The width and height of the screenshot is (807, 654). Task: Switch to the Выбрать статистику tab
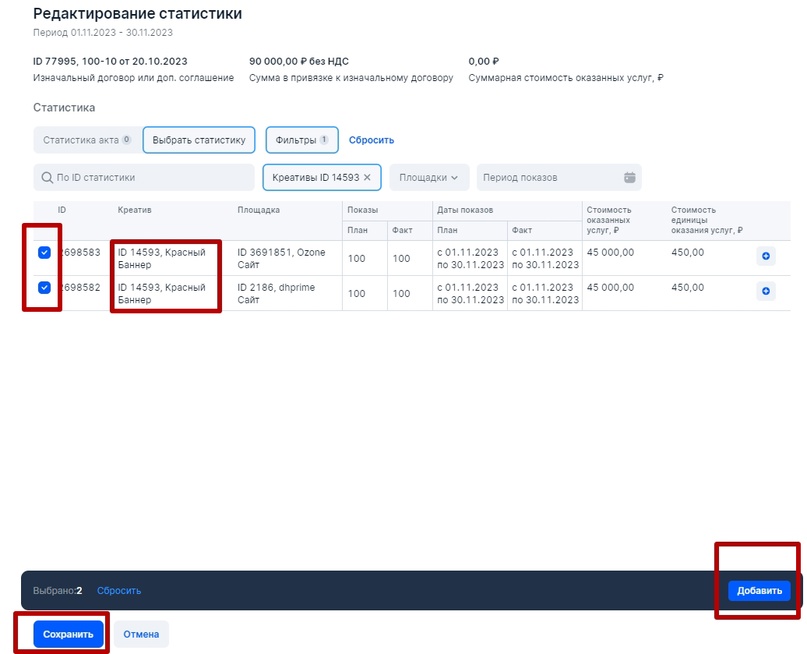[x=199, y=140]
